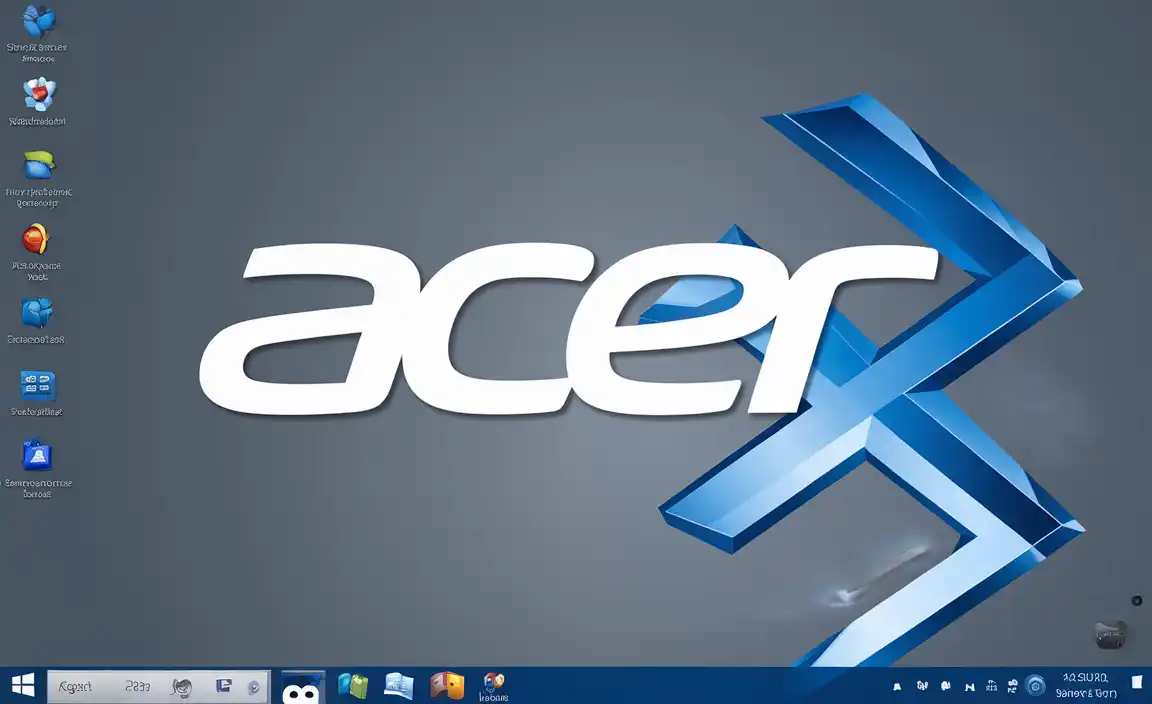Select the white flower desktop icon with red center
The image size is (1152, 704).
(39, 94)
